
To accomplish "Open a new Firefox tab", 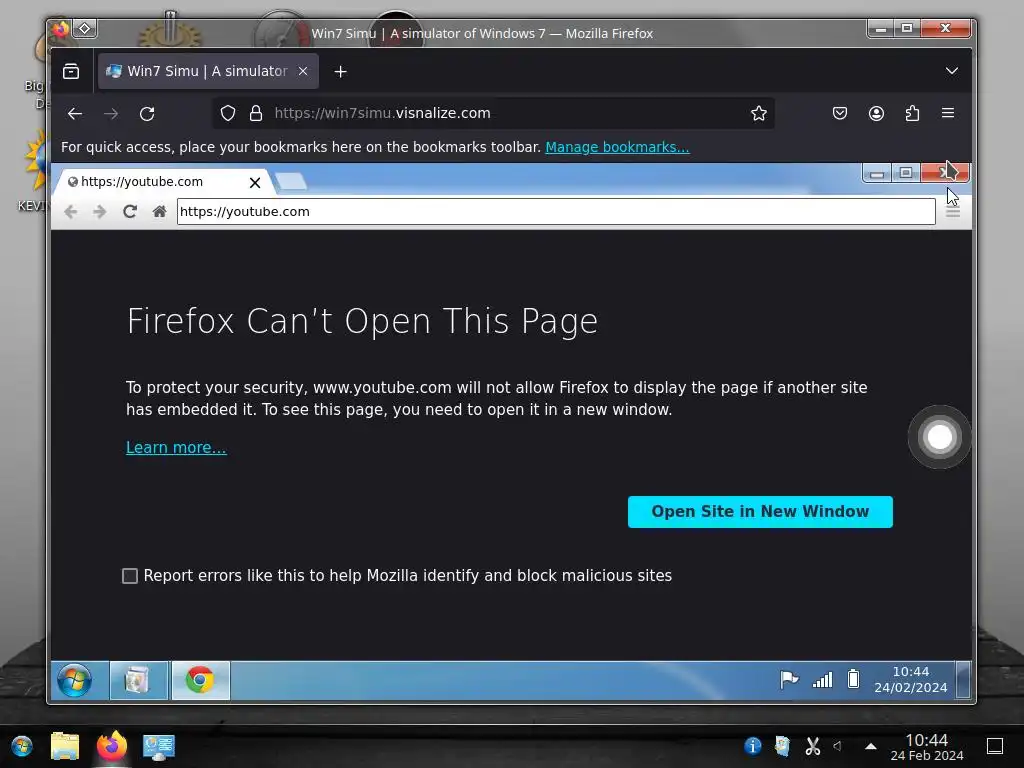I will pos(340,72).
